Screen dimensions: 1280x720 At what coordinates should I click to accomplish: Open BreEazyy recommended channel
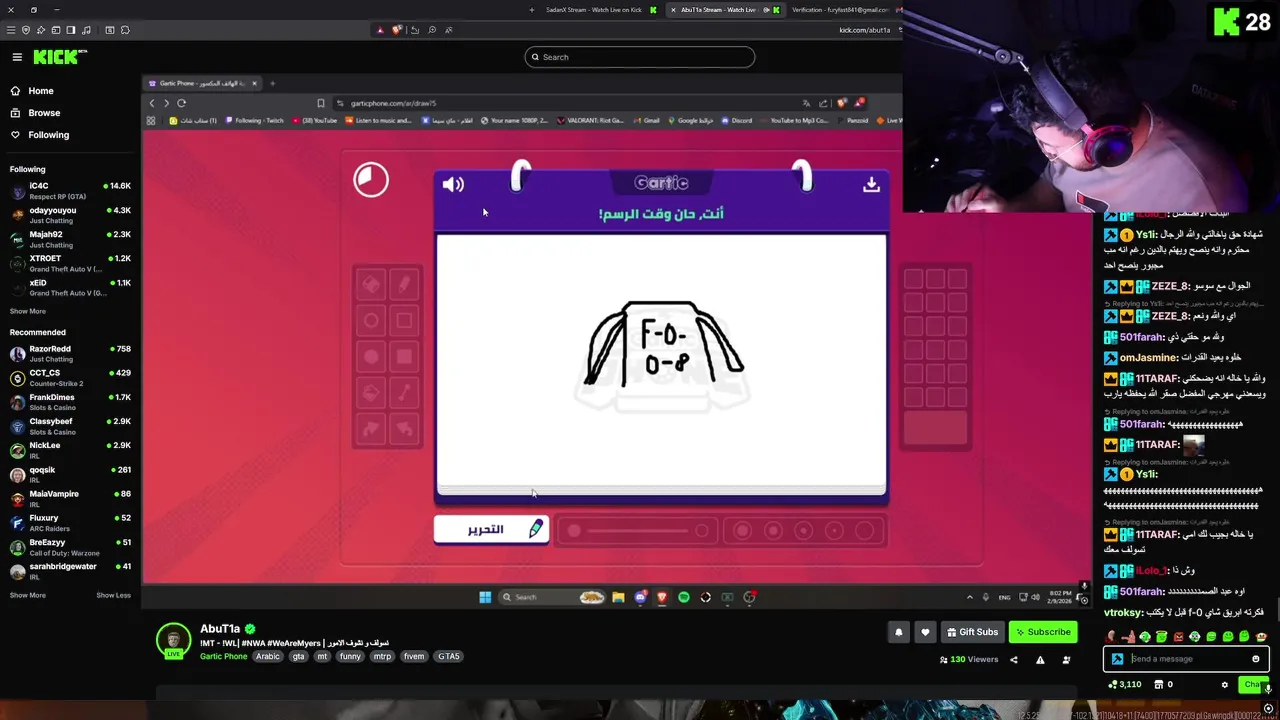[x=70, y=546]
